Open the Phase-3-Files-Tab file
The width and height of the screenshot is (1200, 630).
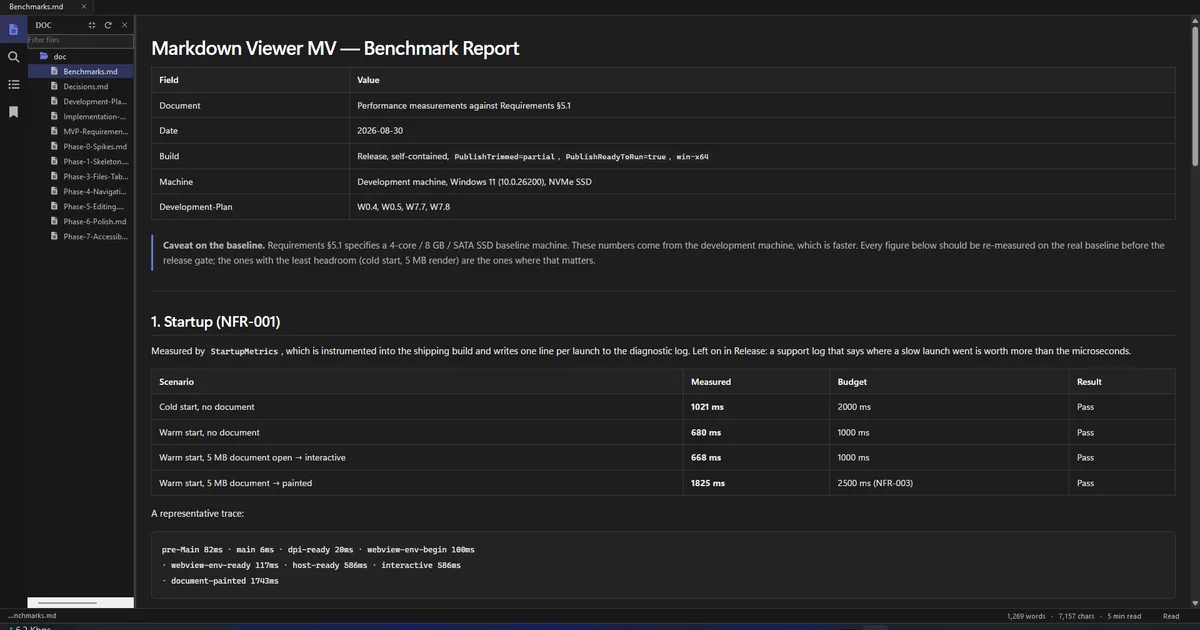80,176
